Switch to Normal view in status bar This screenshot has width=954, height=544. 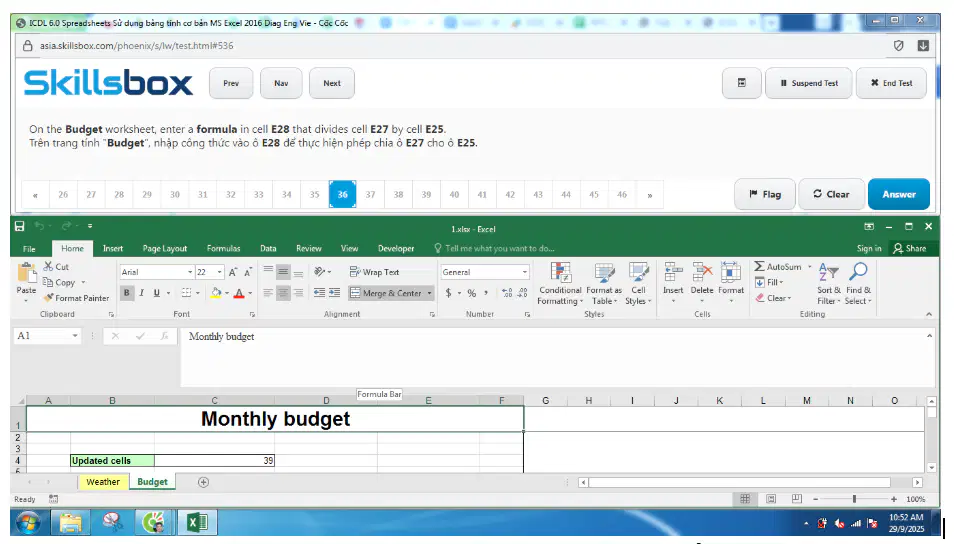tap(745, 499)
